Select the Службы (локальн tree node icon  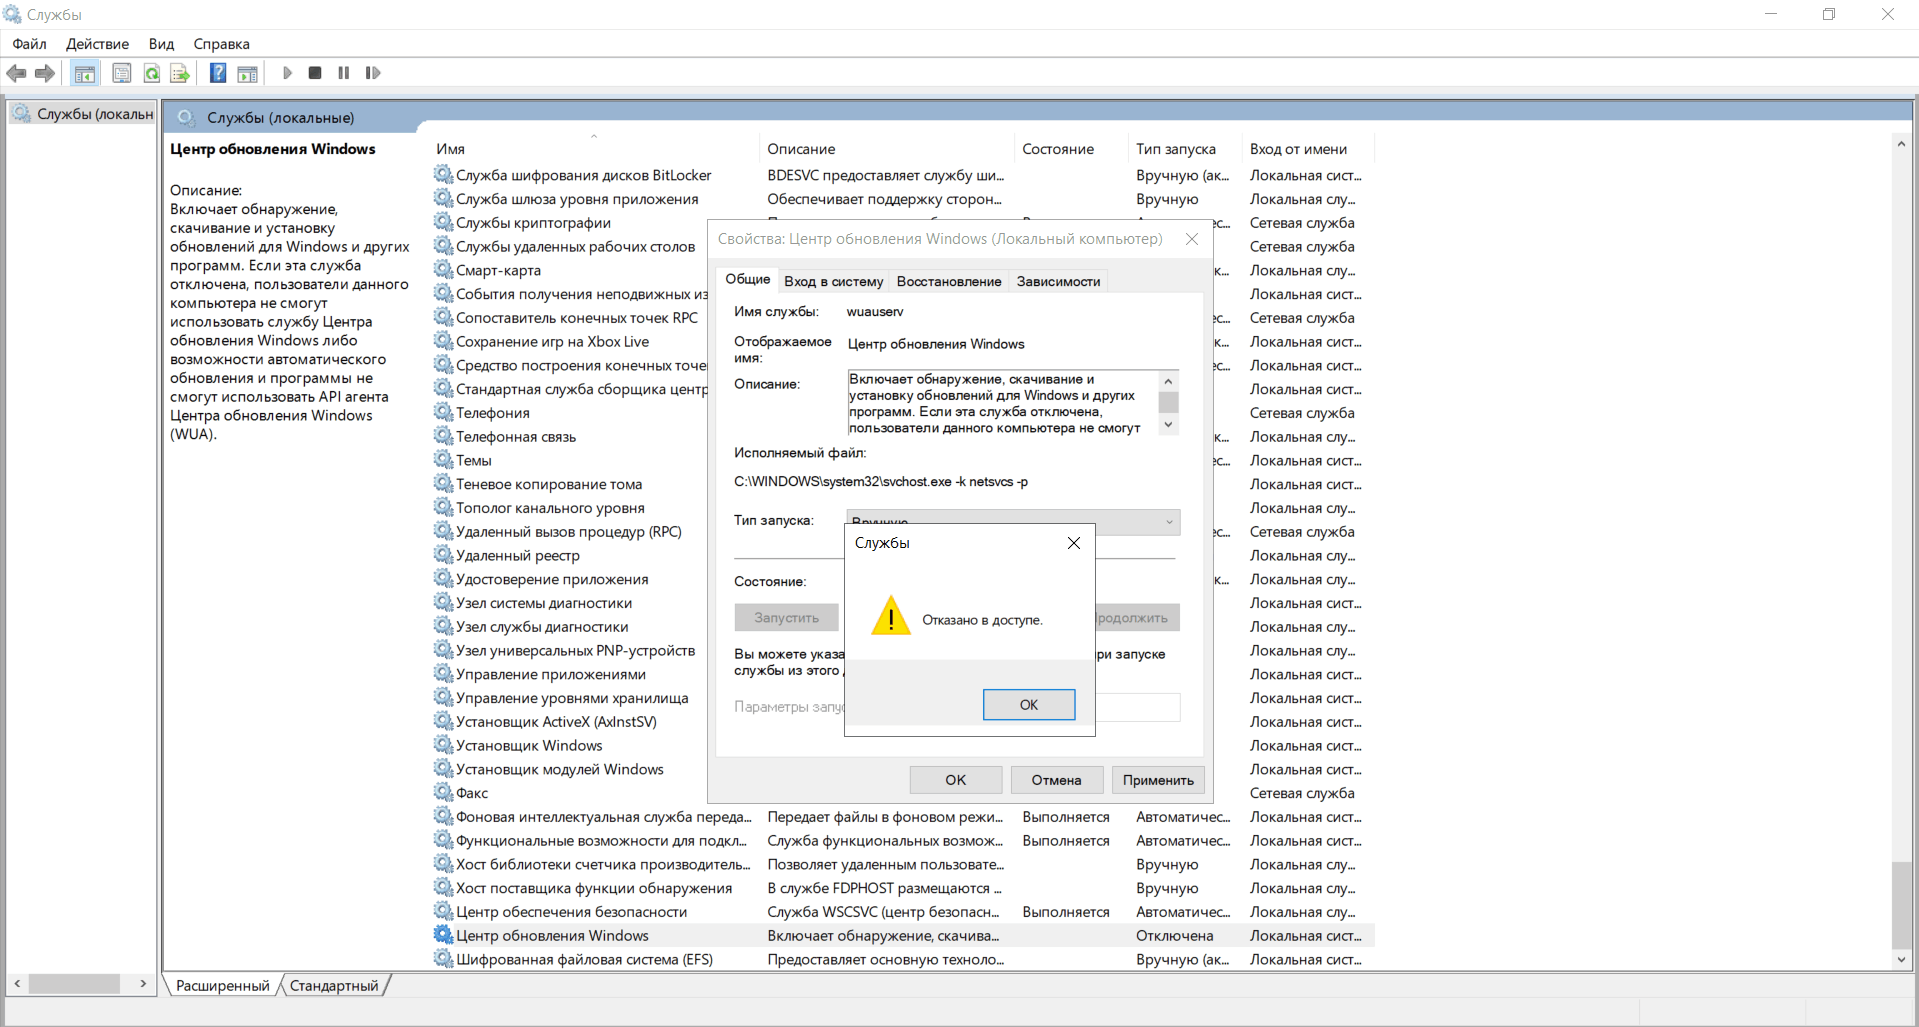click(x=21, y=113)
